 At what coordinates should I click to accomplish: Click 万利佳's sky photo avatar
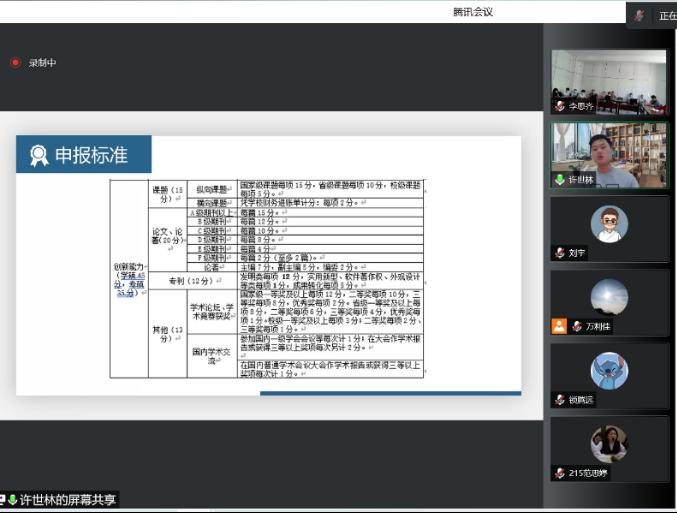coord(608,297)
